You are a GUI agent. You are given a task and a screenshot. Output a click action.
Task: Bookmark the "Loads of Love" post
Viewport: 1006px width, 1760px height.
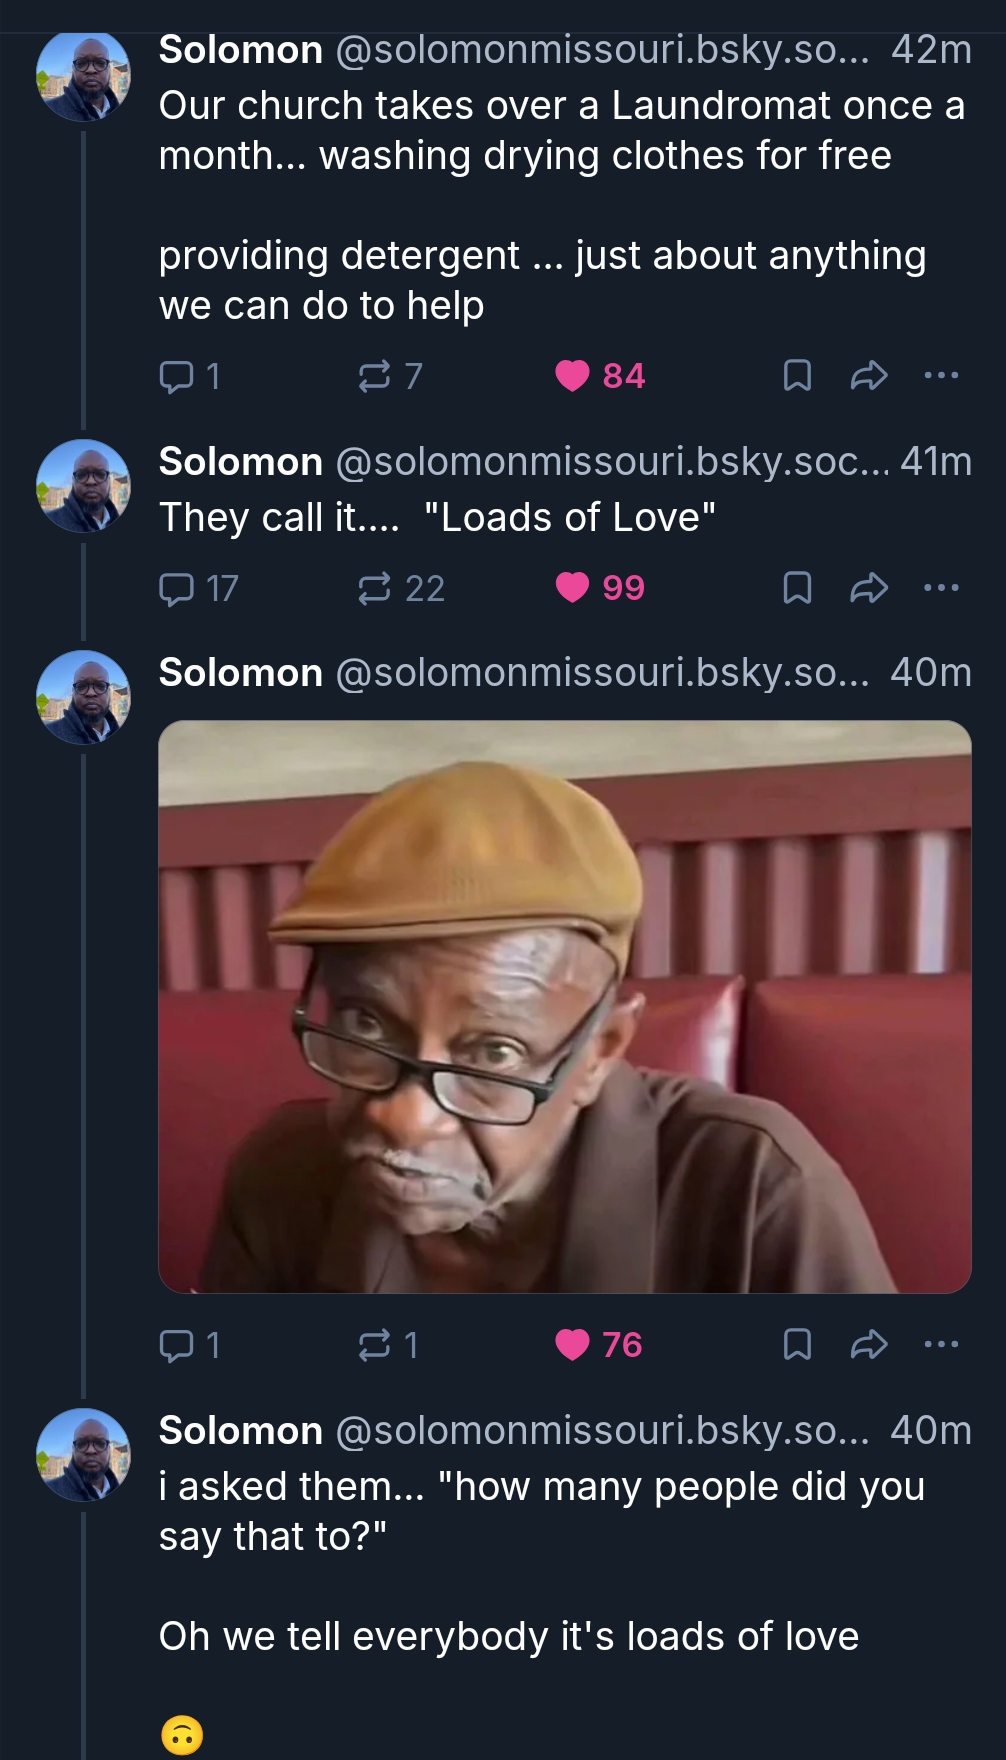[x=796, y=588]
